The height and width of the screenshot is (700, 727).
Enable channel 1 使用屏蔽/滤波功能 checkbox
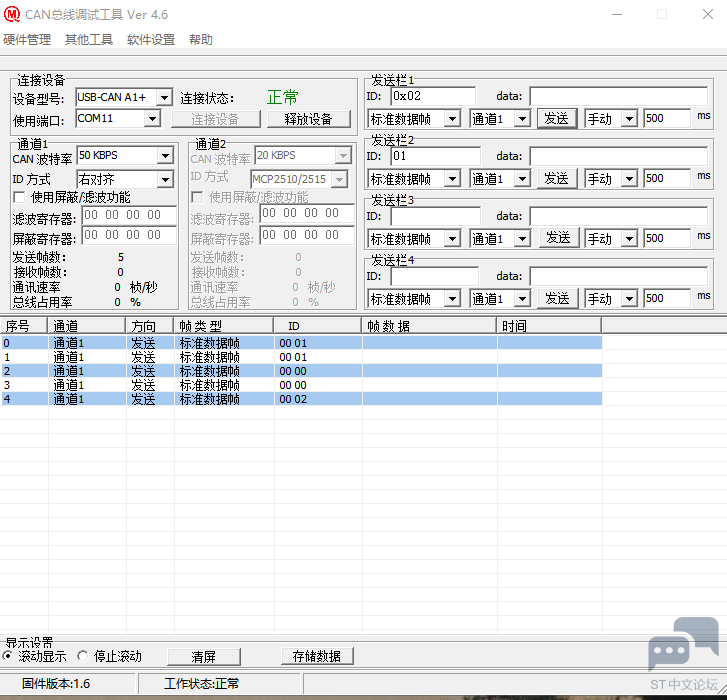tap(19, 197)
